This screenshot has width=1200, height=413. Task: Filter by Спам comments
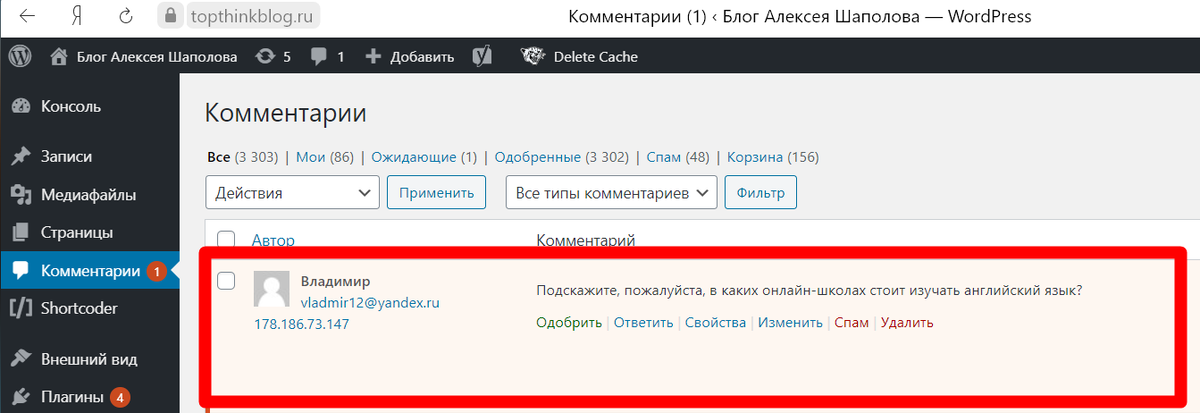point(665,157)
